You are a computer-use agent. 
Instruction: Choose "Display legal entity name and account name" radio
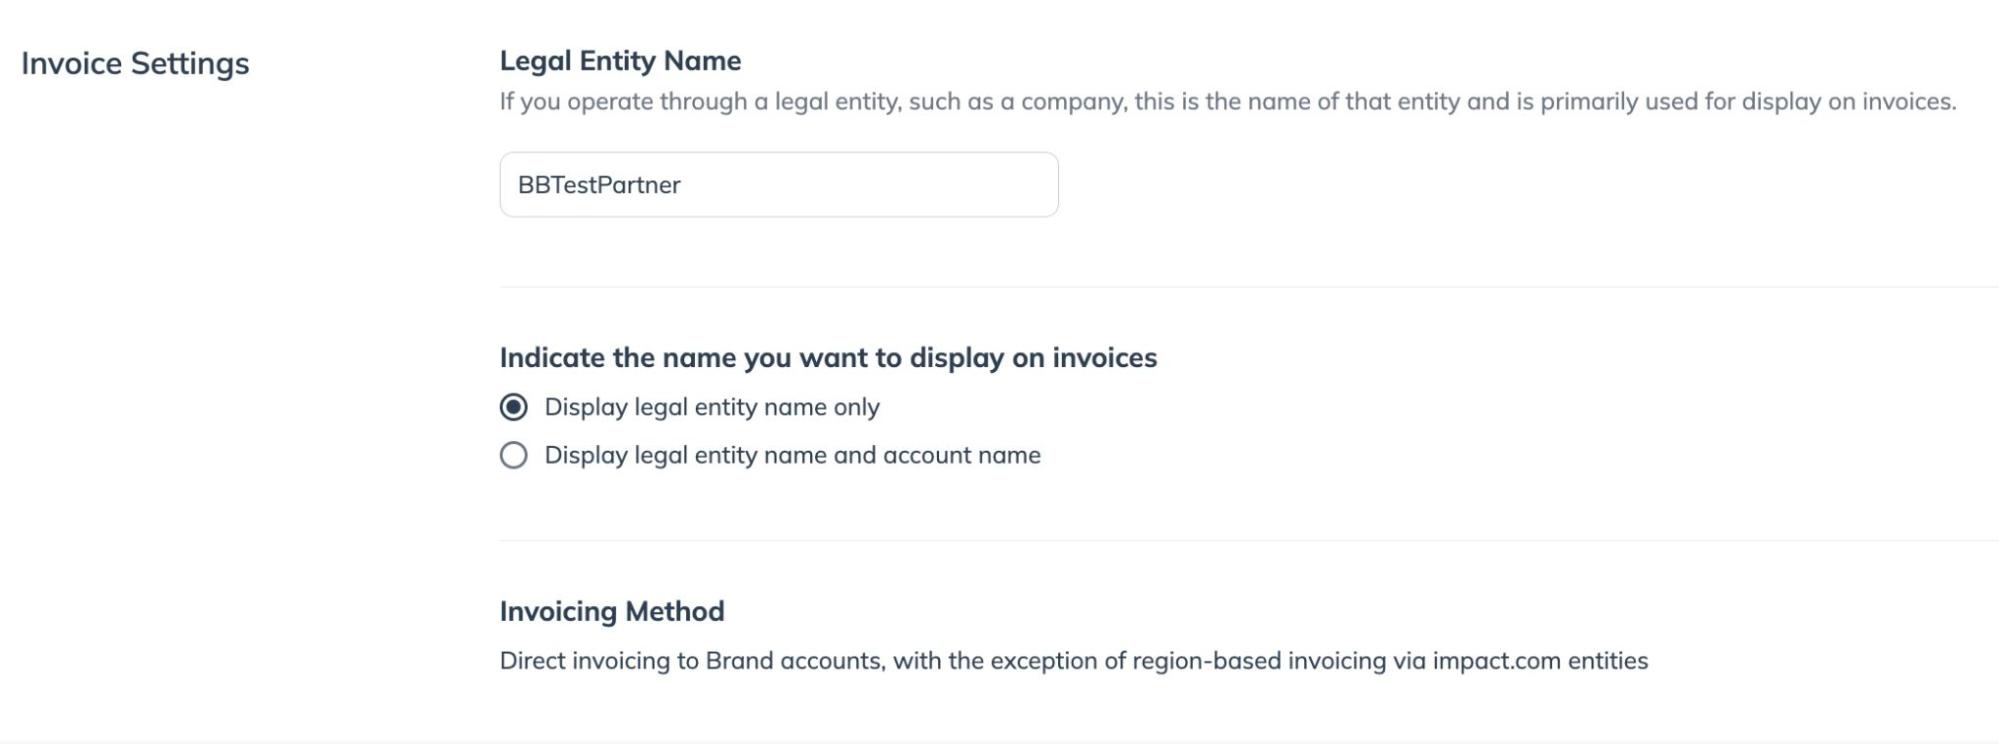pyautogui.click(x=514, y=456)
